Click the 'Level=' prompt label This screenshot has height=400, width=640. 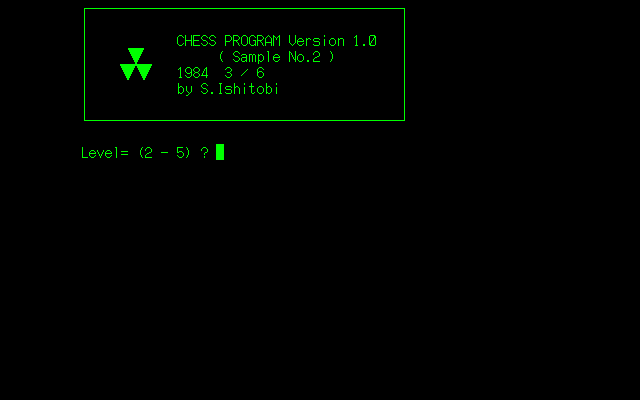click(x=105, y=153)
